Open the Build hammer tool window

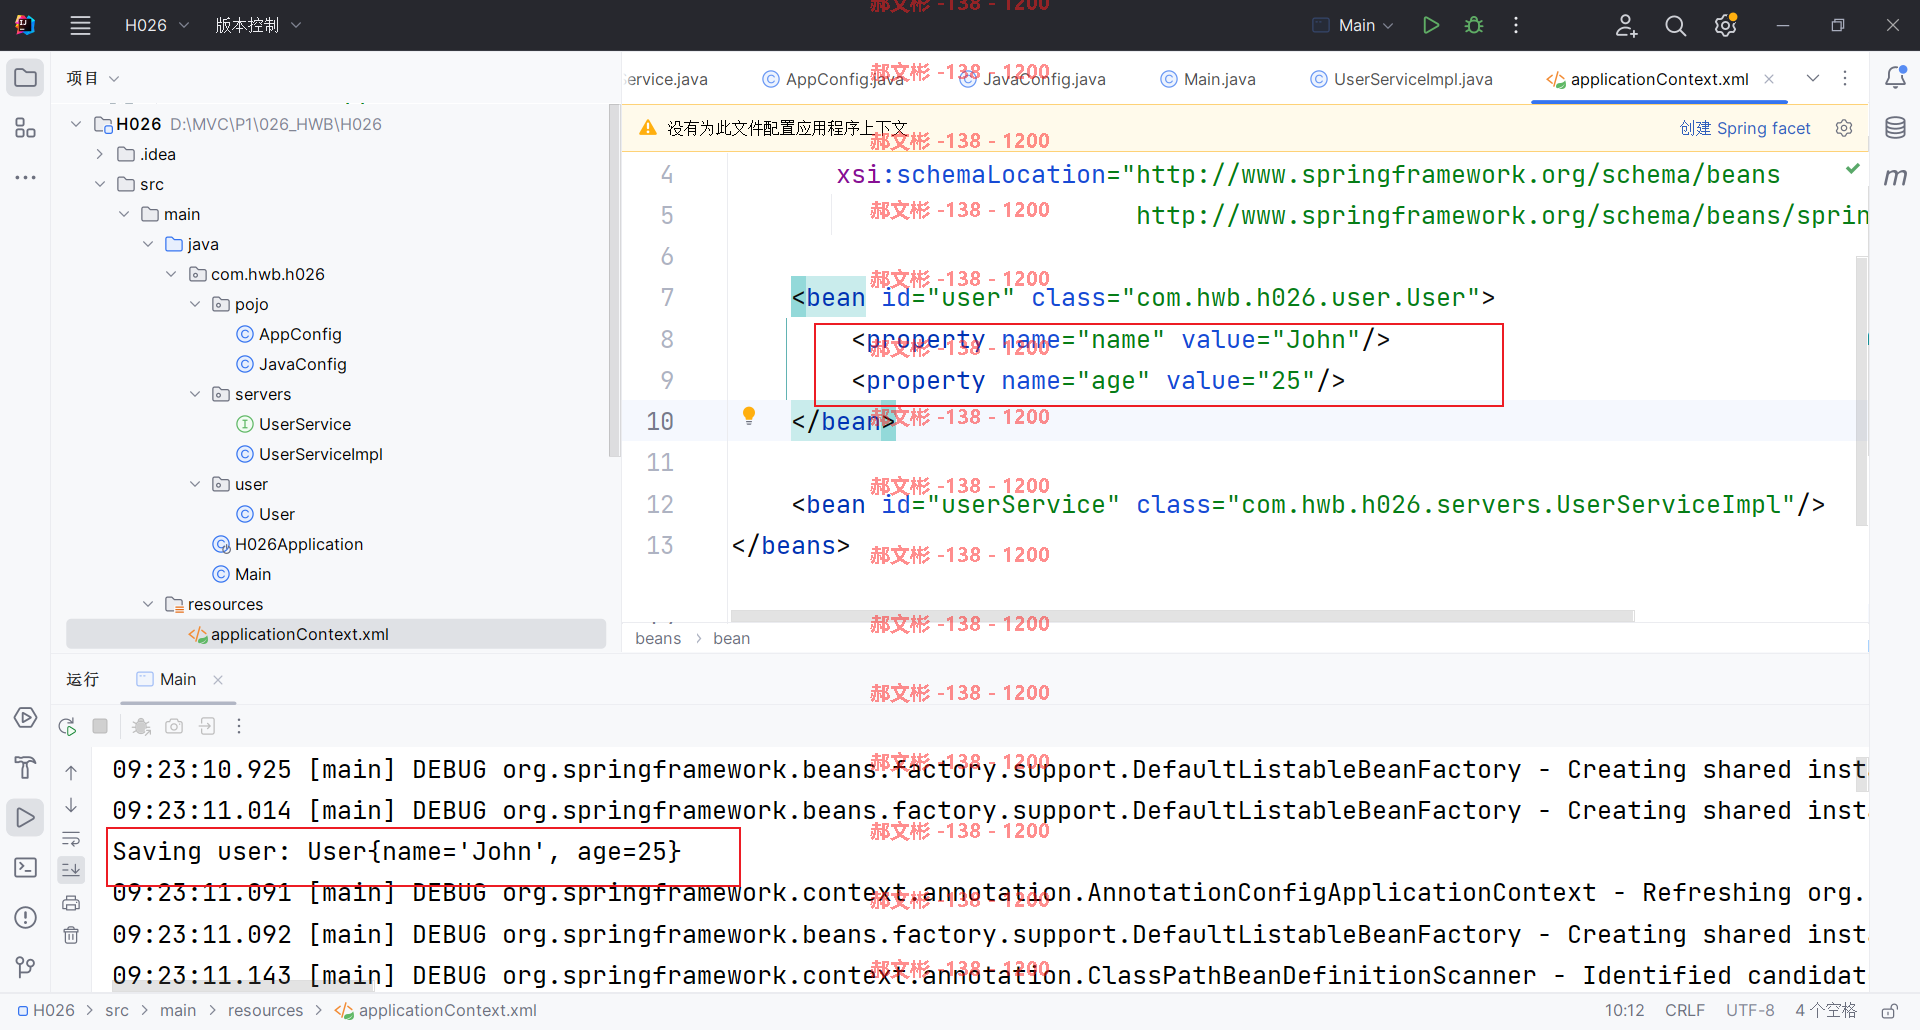25,767
